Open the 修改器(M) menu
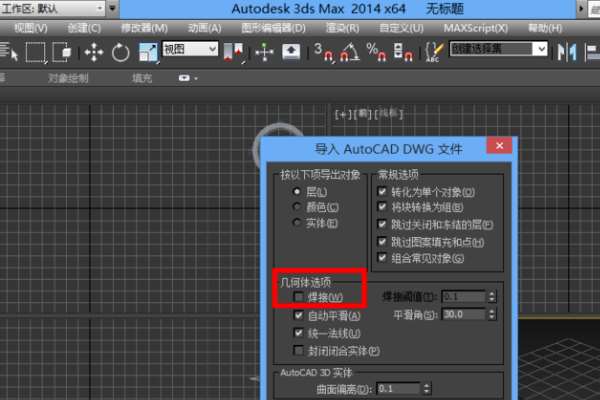This screenshot has height=400, width=600. 144,28
